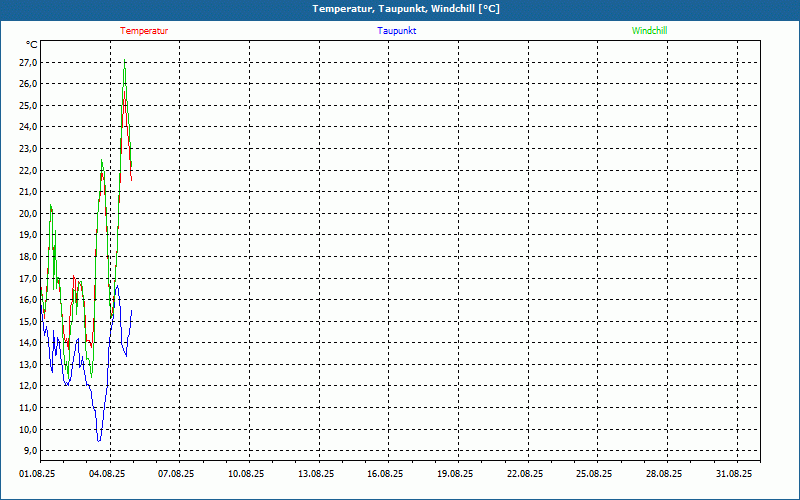800x500 pixels.
Task: Click the 13,0 y-axis value
Action: [28, 364]
